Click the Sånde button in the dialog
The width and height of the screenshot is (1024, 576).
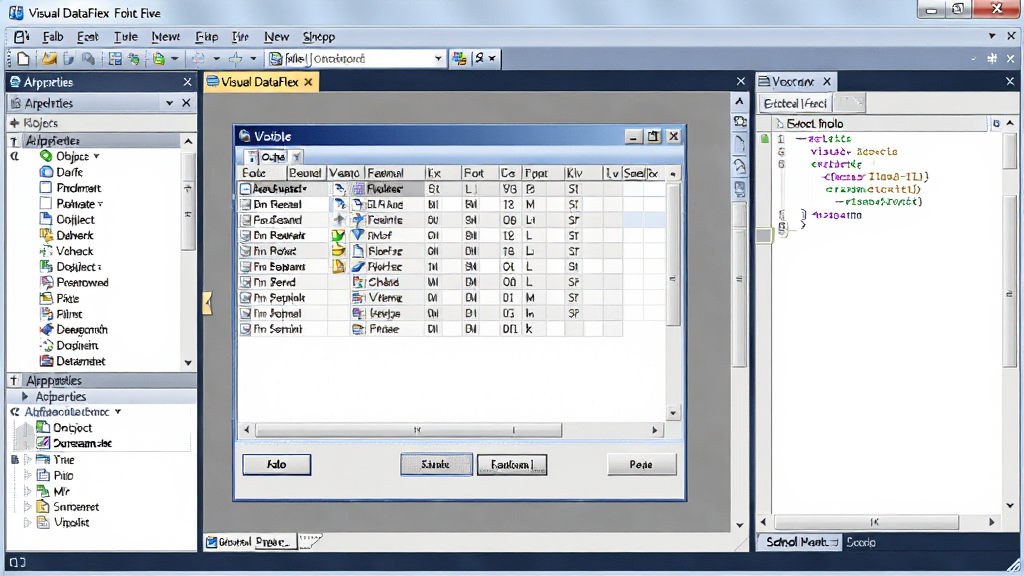click(436, 464)
